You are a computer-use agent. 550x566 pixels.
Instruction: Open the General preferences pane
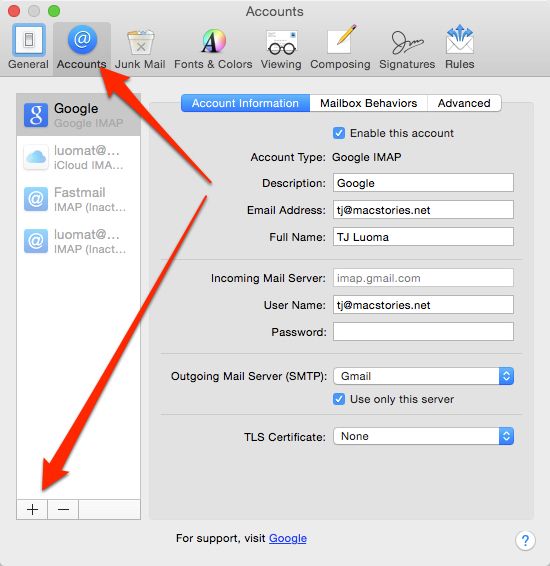pos(28,47)
